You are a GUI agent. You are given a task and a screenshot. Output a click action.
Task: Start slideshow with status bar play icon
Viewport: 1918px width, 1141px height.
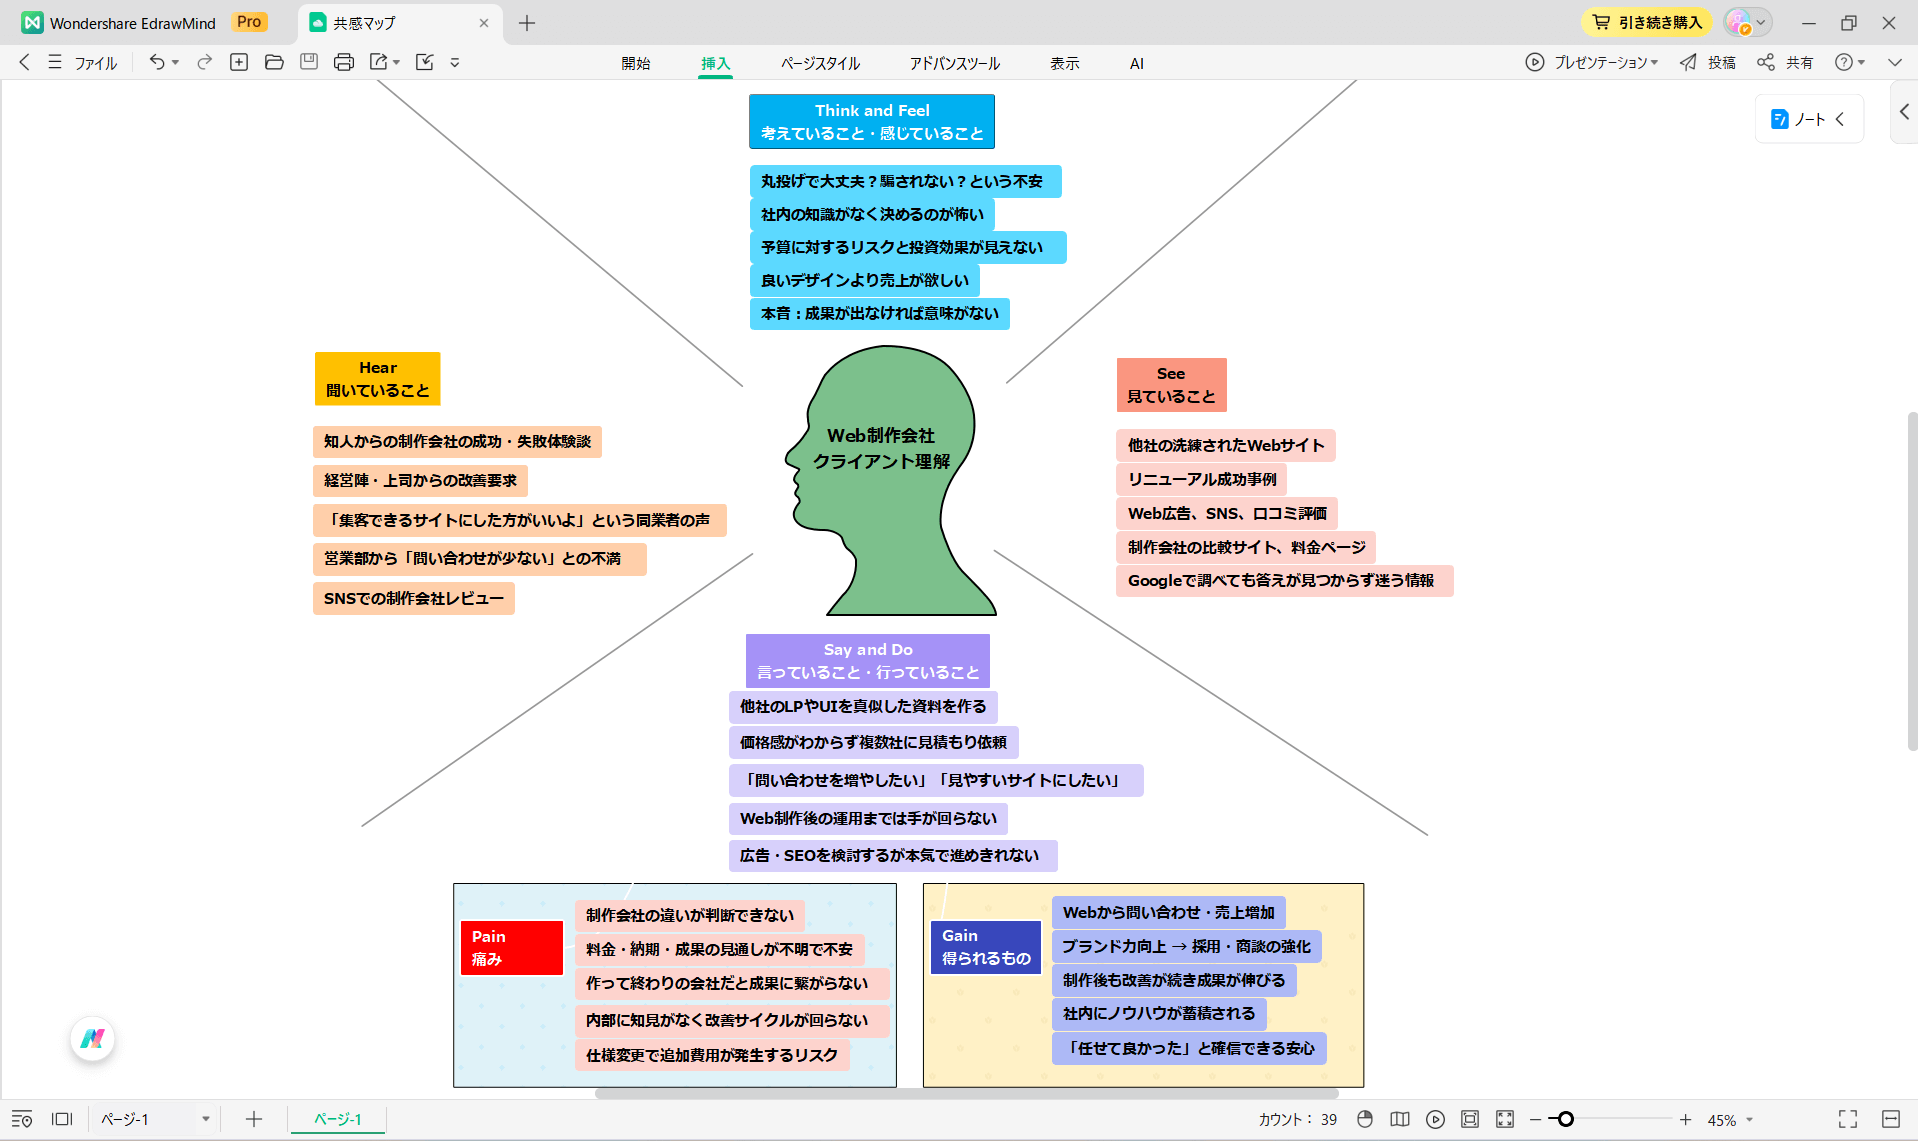pos(1435,1119)
